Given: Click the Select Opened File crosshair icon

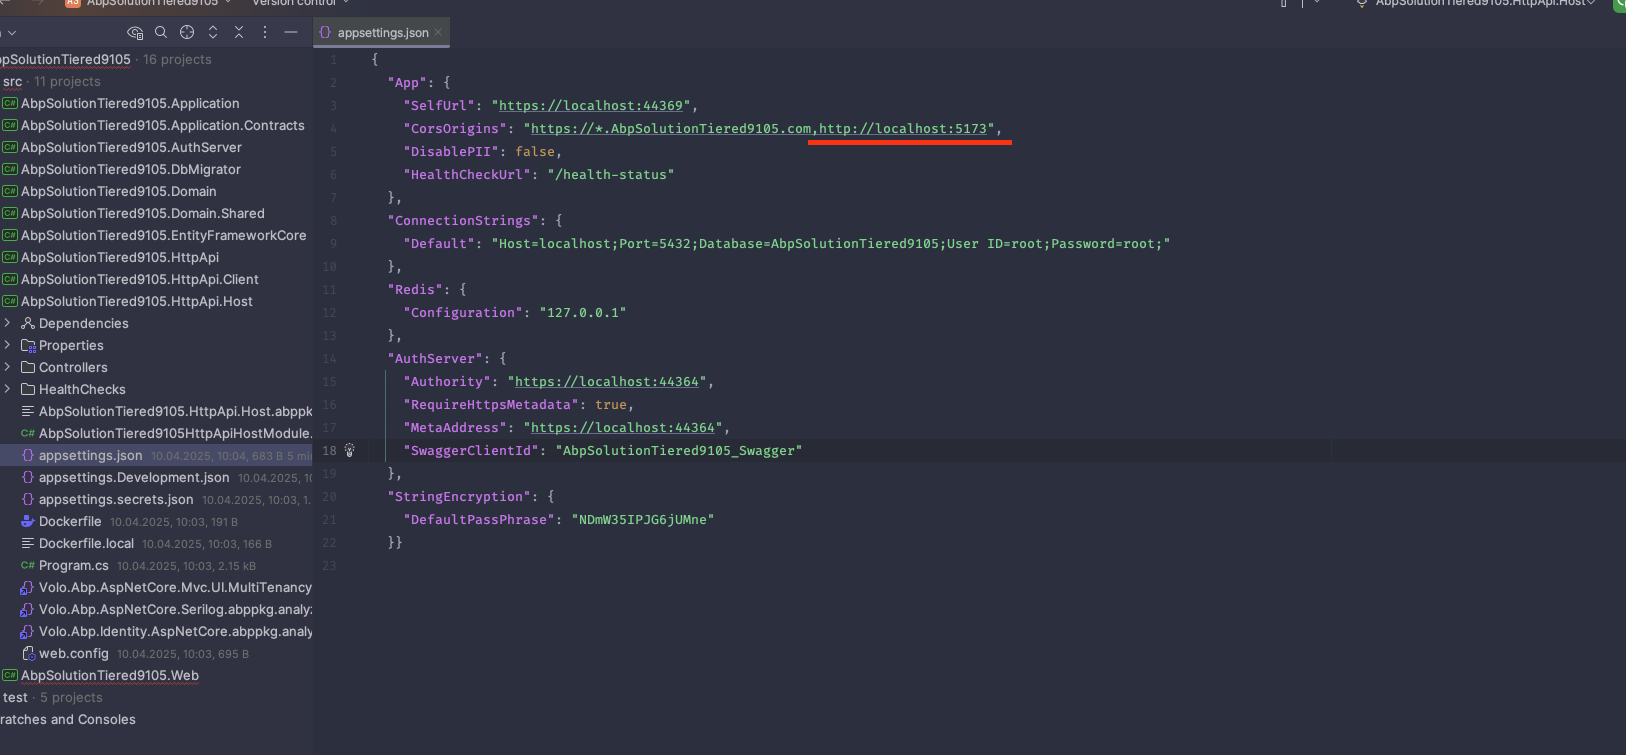Looking at the screenshot, I should (187, 32).
